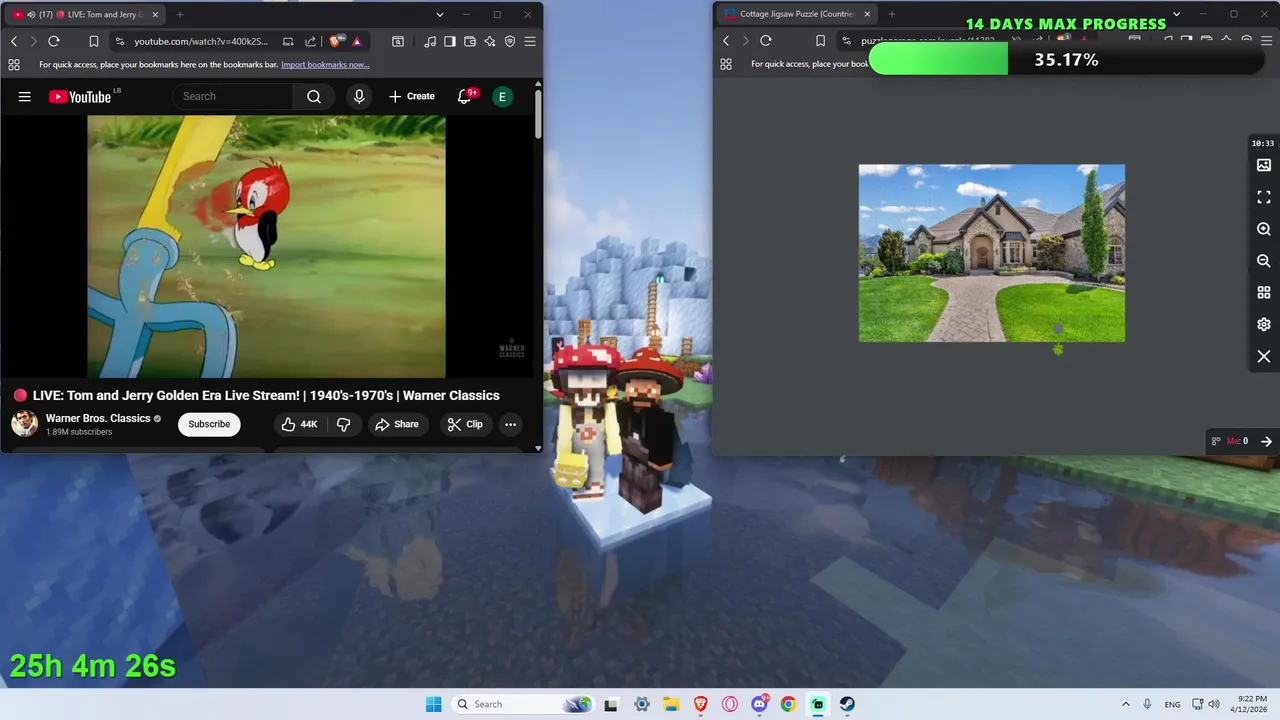Expand tab search chevron in puzzle window
Screen dimensions: 1280x720
[1176, 14]
